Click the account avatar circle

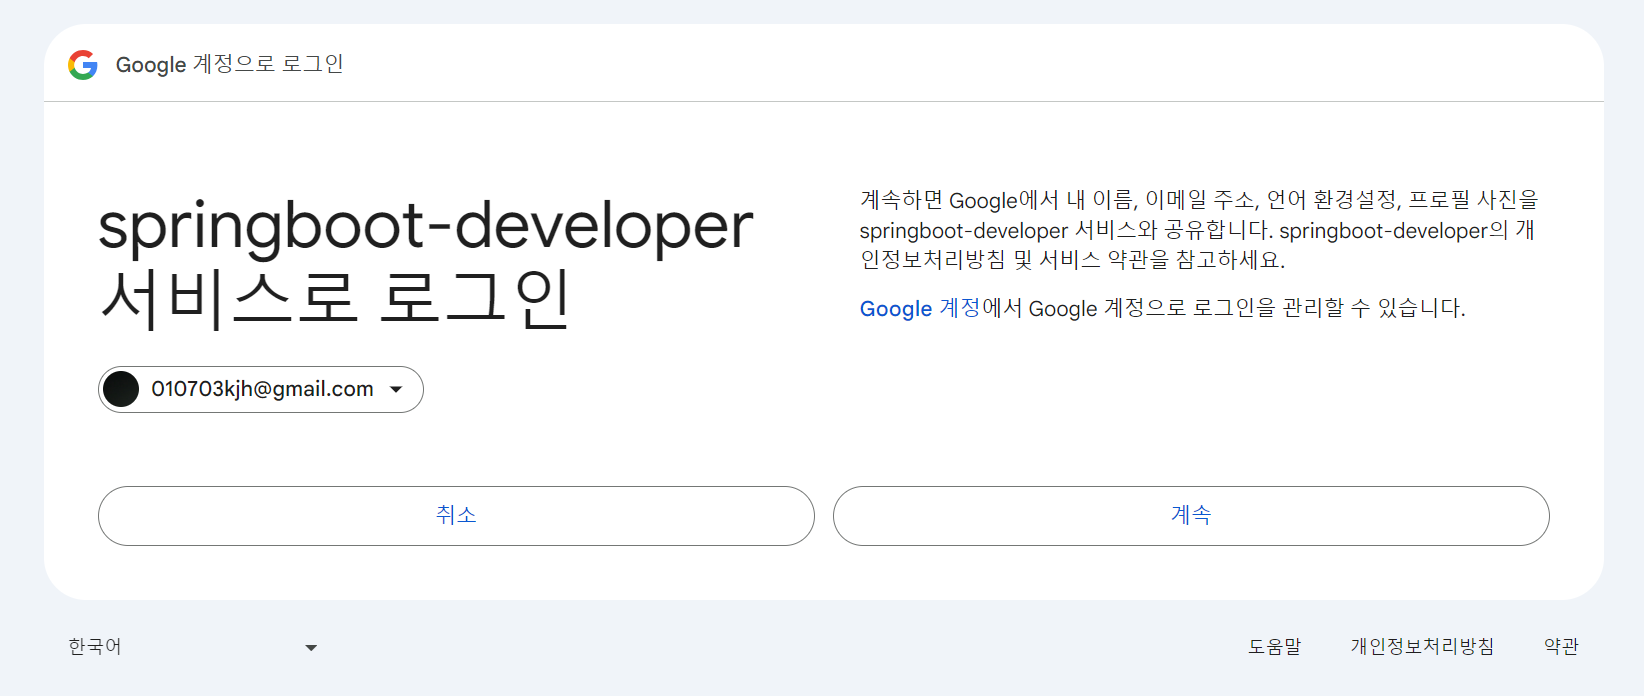pyautogui.click(x=121, y=389)
